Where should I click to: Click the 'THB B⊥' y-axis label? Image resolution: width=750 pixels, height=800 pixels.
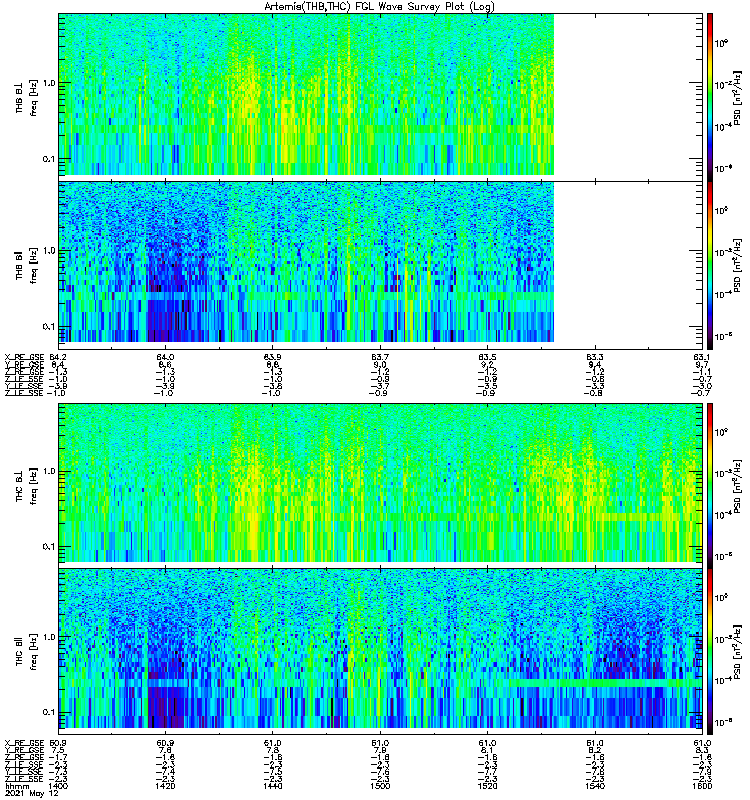tap(20, 97)
